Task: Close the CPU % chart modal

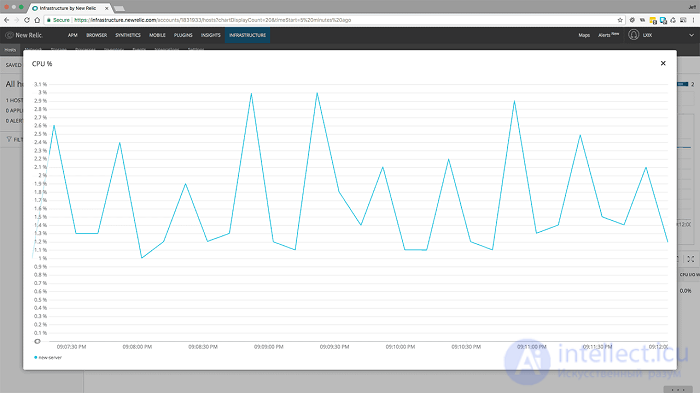Action: point(663,63)
